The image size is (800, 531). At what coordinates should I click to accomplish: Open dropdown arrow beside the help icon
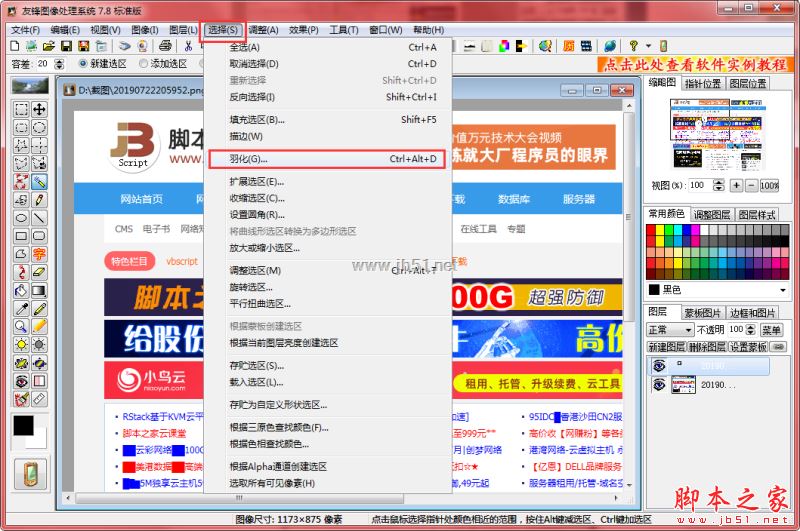pos(648,46)
